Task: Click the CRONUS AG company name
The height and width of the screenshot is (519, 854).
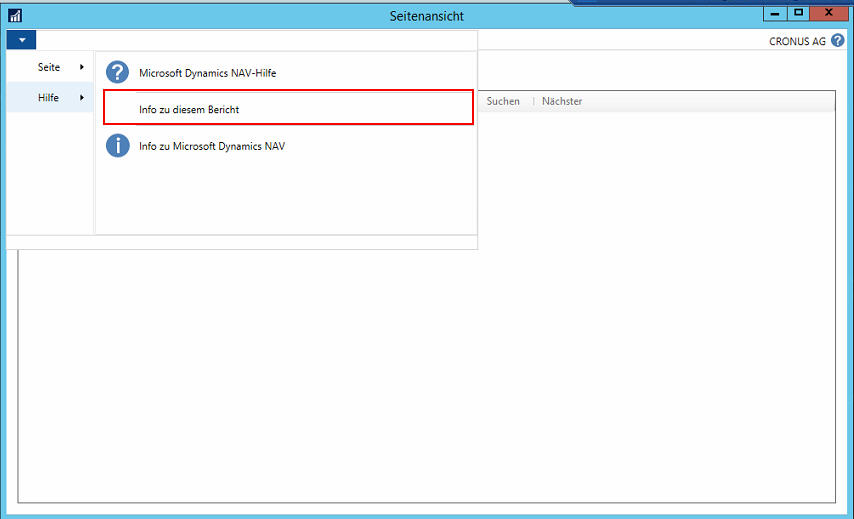Action: click(x=797, y=41)
